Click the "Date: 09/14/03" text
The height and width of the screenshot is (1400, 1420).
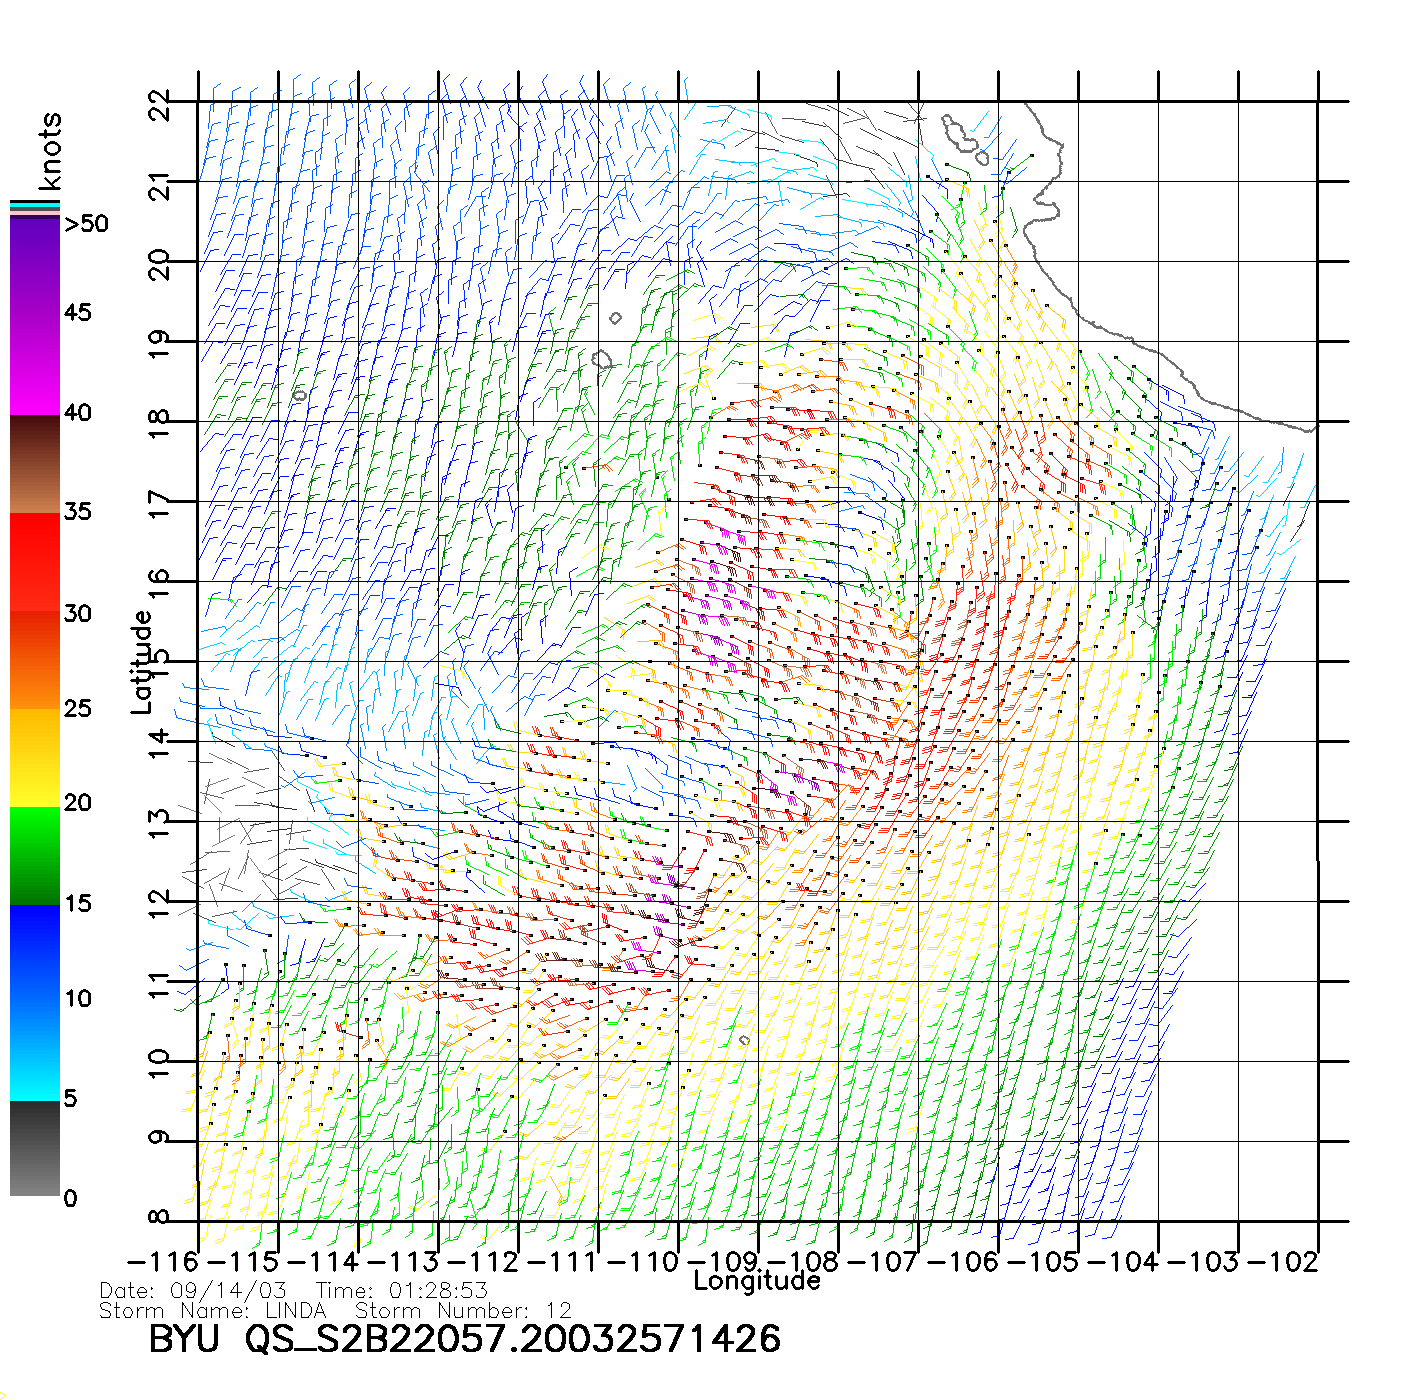pos(193,1291)
